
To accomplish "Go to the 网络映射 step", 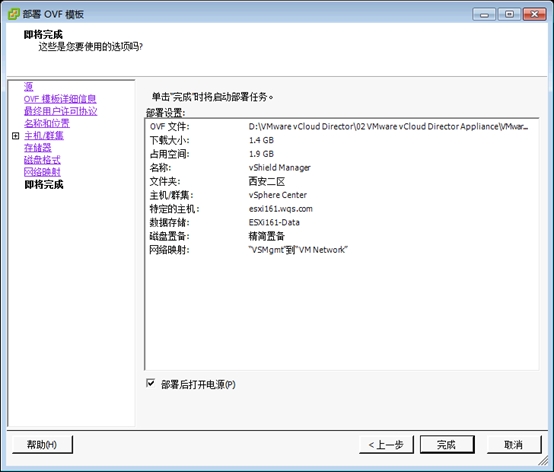I will click(42, 172).
